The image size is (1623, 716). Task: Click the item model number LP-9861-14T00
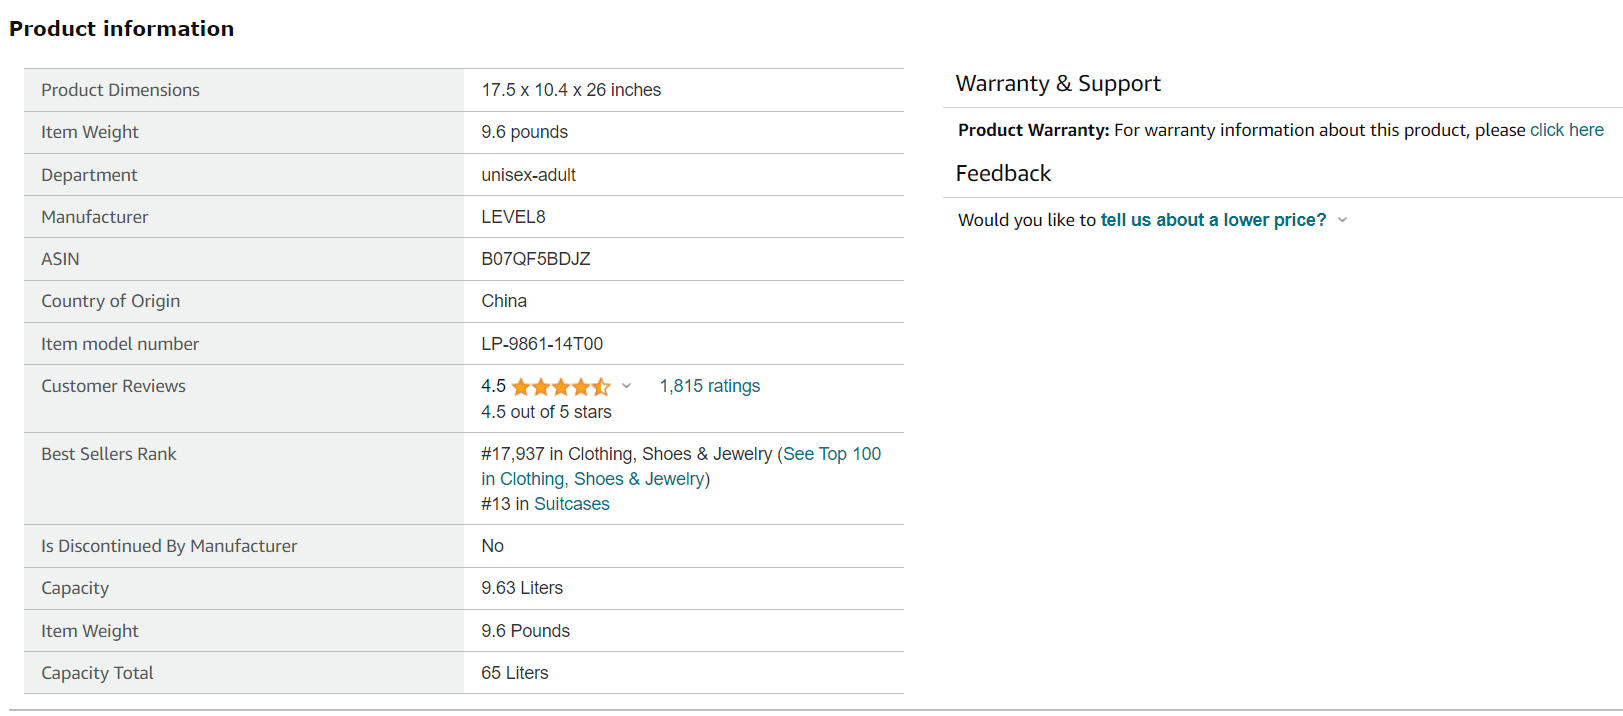pyautogui.click(x=541, y=344)
